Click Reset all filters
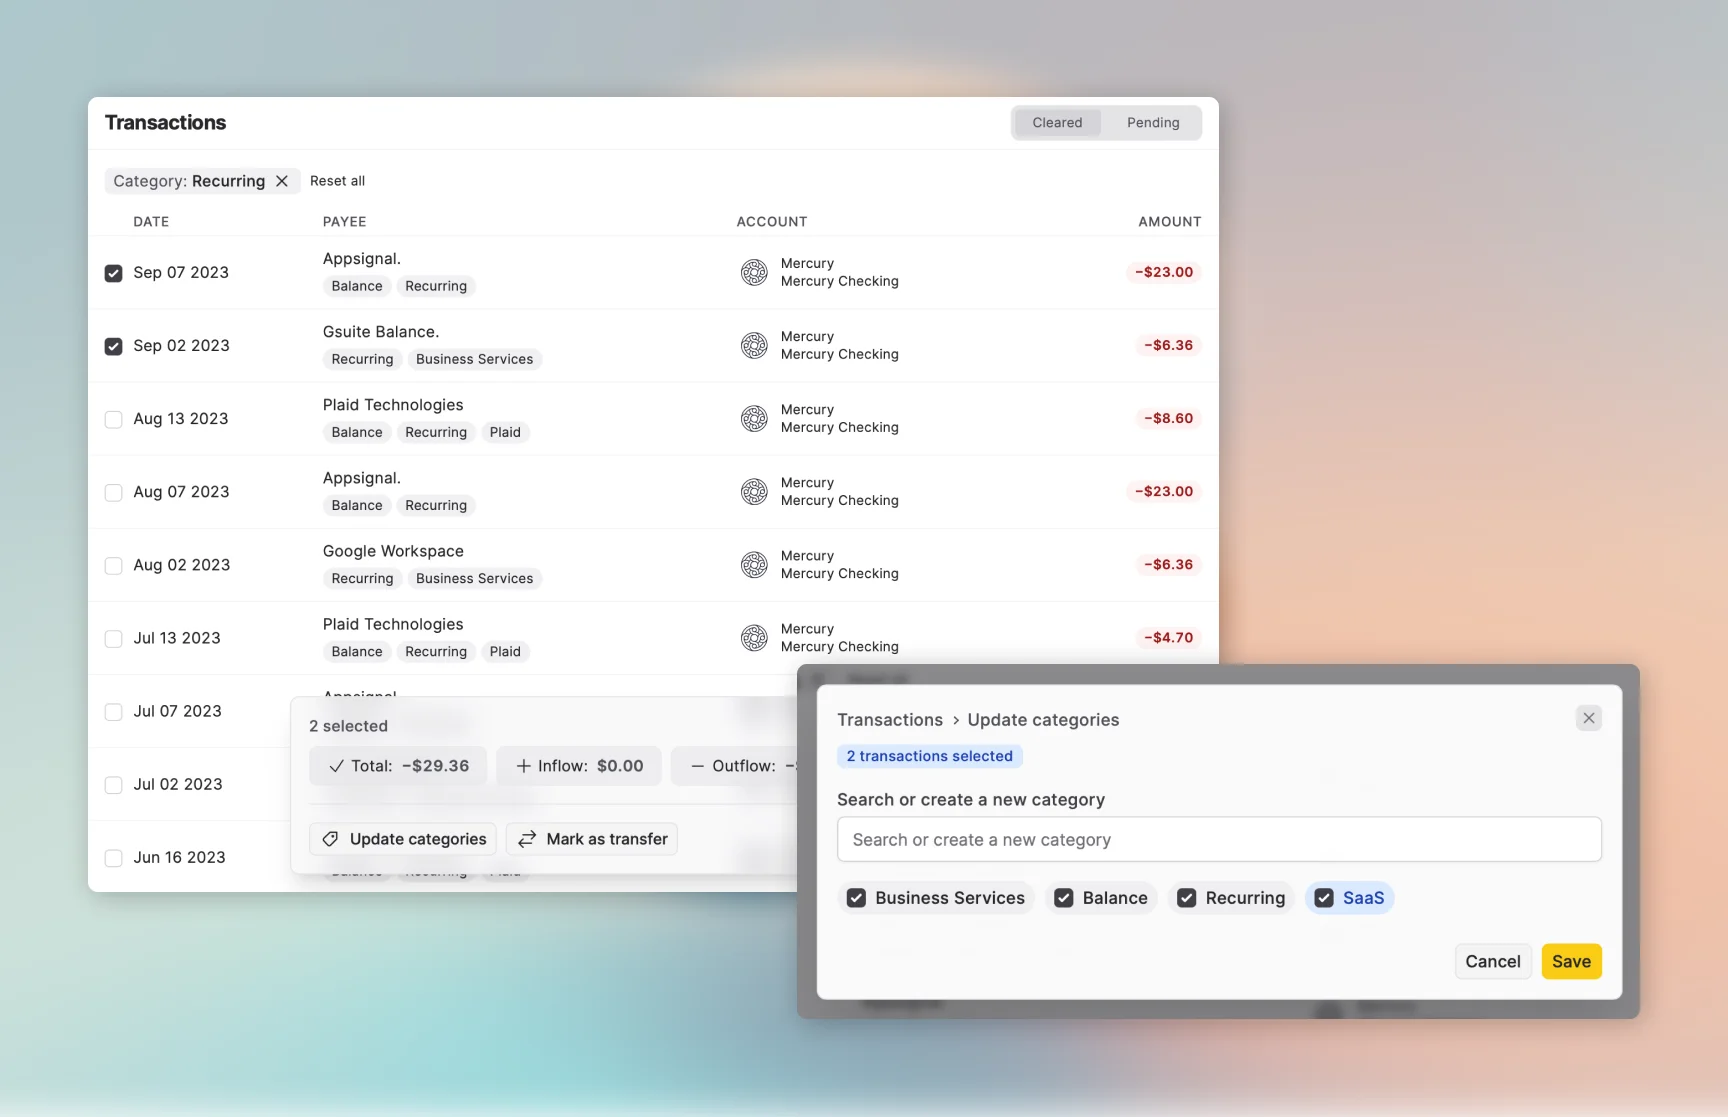 click(x=337, y=181)
